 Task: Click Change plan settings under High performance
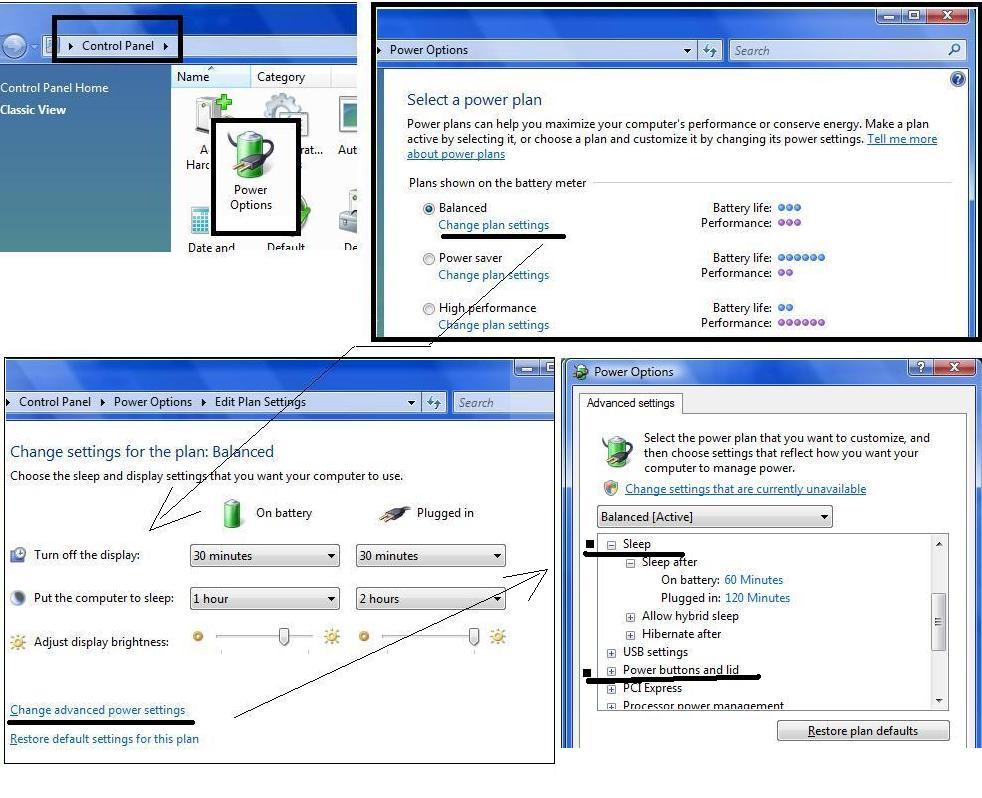[494, 325]
